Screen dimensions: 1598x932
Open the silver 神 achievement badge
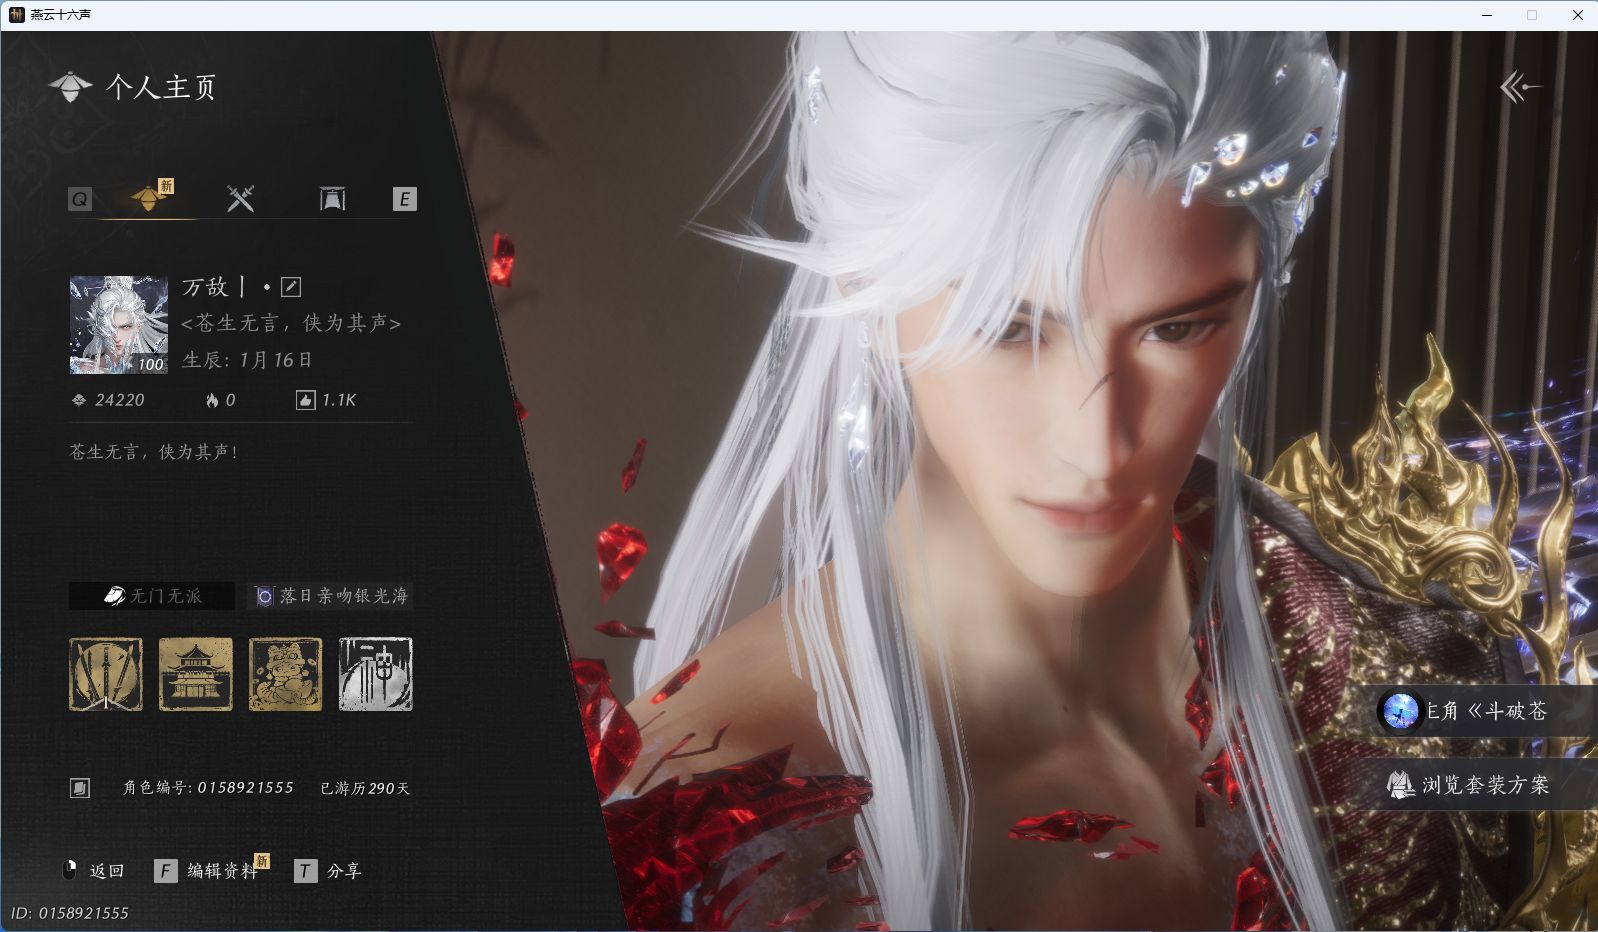(x=375, y=675)
